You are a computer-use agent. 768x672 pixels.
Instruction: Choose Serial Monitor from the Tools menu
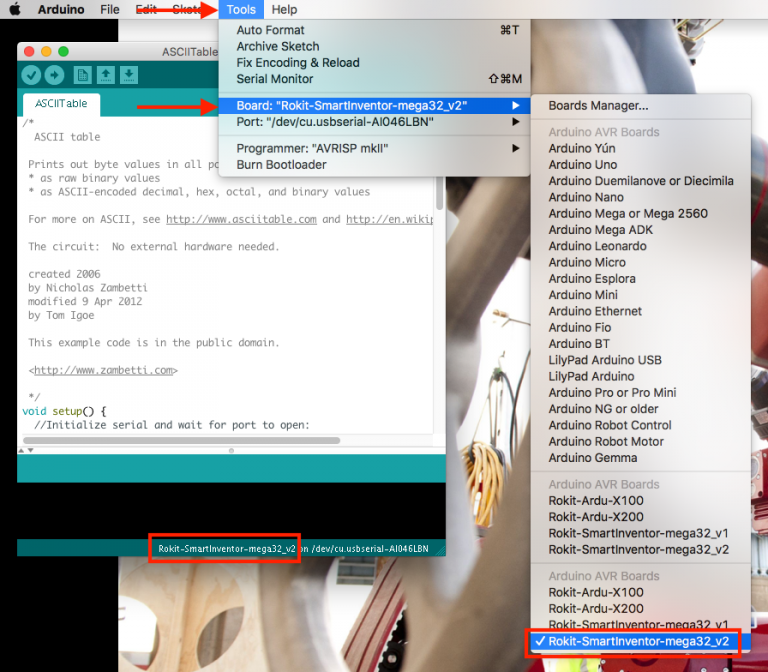[x=275, y=79]
